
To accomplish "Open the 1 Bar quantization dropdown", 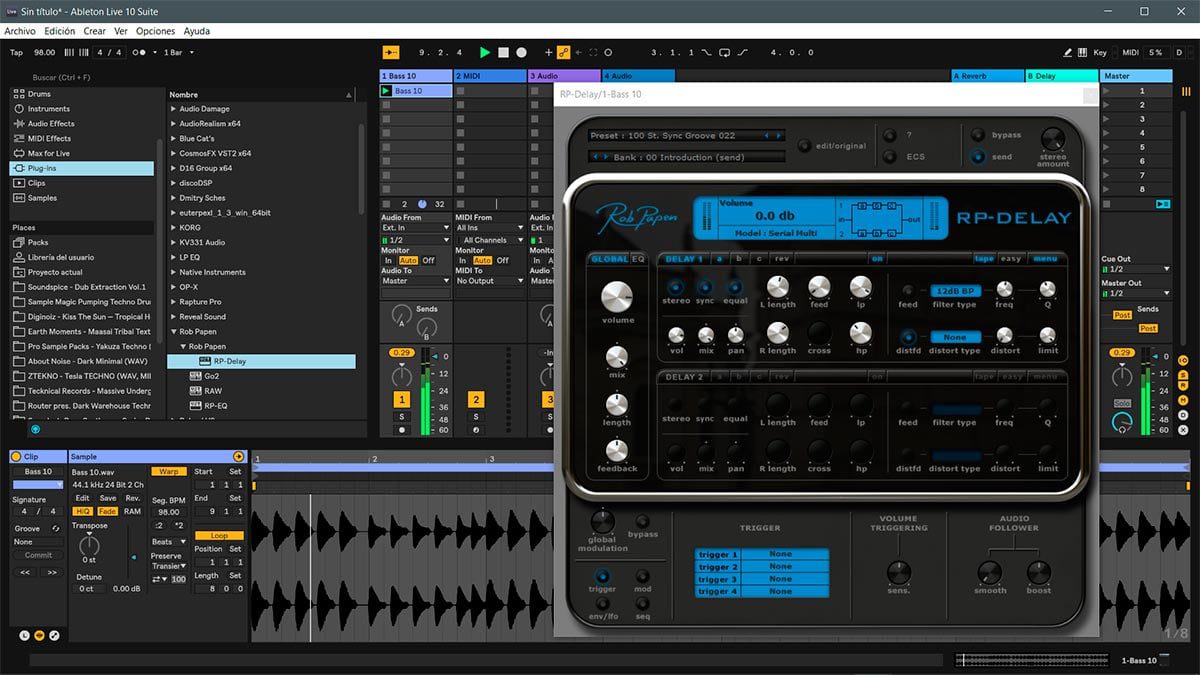I will (x=178, y=52).
